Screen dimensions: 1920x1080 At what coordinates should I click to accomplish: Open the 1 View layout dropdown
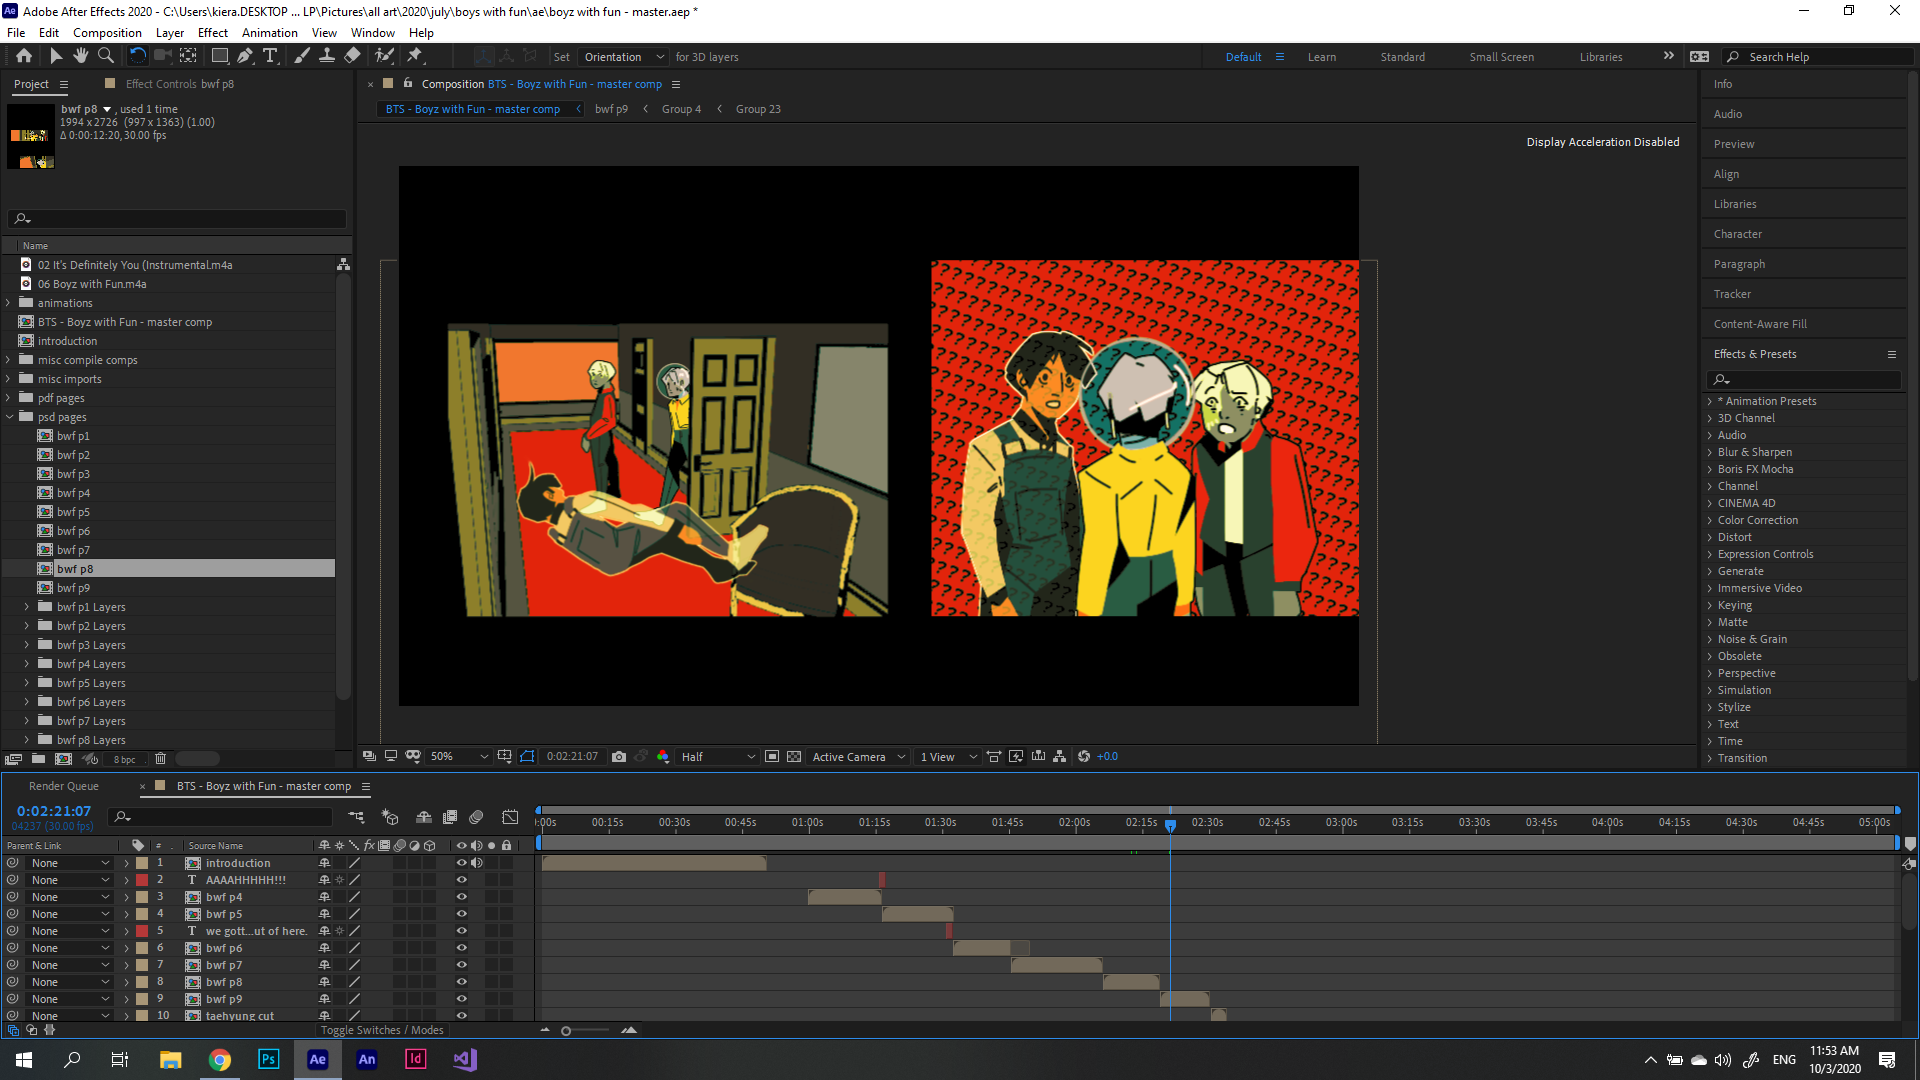(x=948, y=757)
